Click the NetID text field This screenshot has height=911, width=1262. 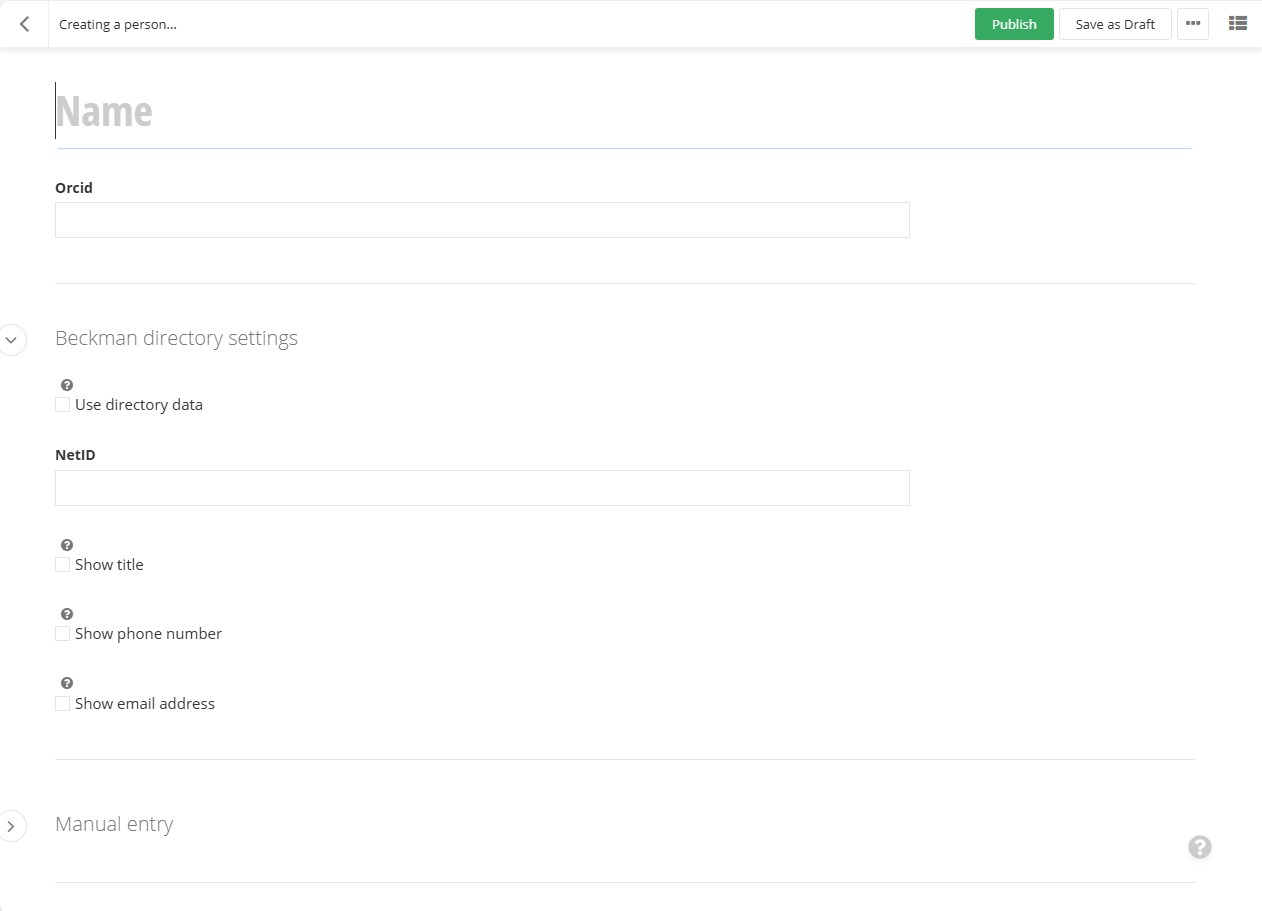tap(482, 487)
